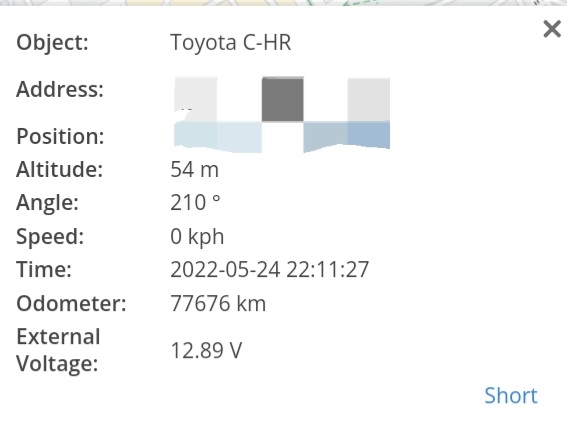This screenshot has width=567, height=426.
Task: Select the 77676 km odometer reading
Action: point(218,303)
